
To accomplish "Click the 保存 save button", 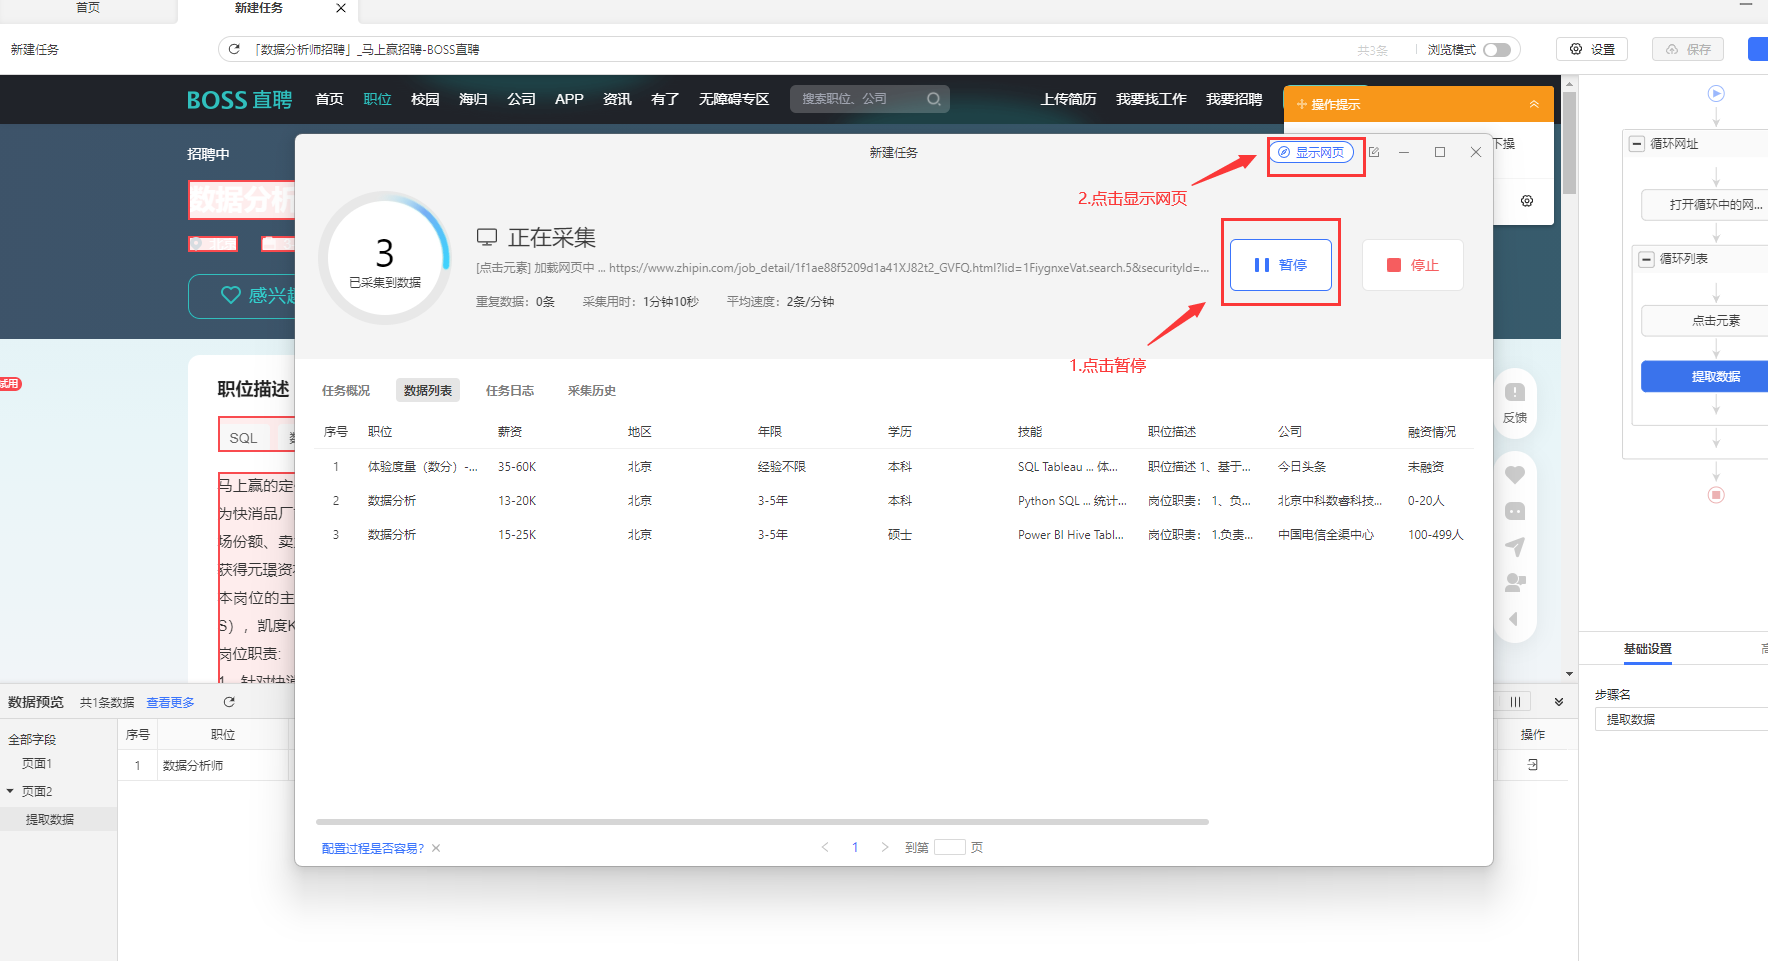I will click(1688, 49).
